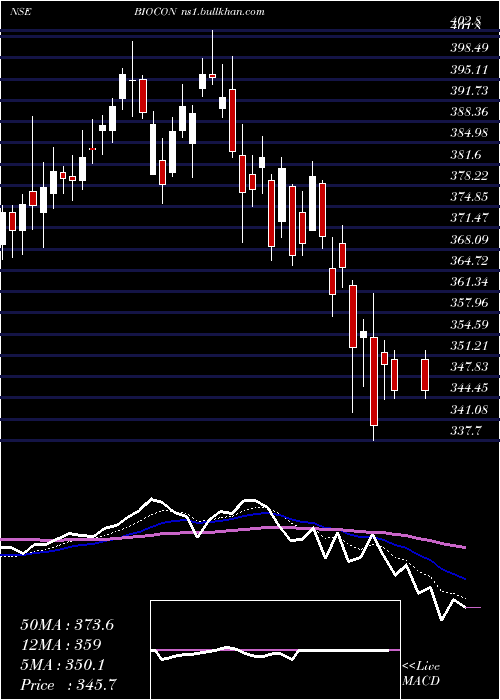500x700 pixels.
Task: Click the 364.72 price axis label
Action: tap(469, 261)
